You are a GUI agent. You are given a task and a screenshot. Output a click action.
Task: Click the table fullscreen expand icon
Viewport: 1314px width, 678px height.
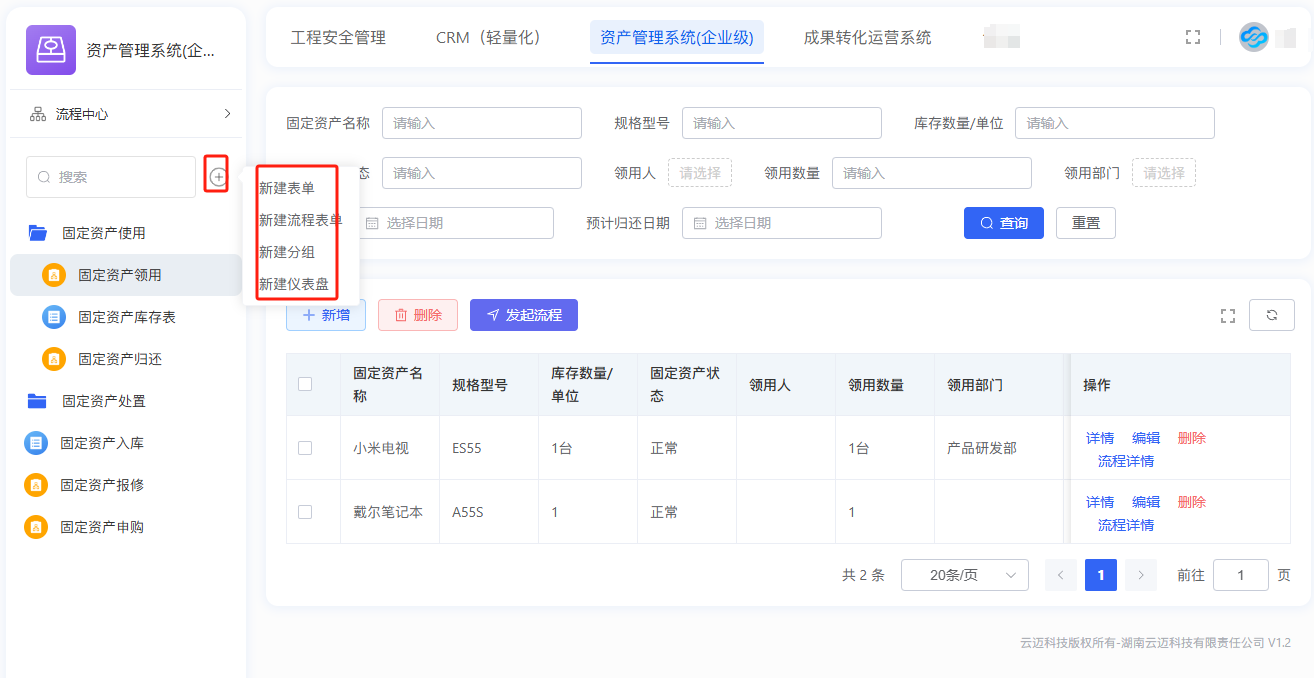(x=1228, y=316)
